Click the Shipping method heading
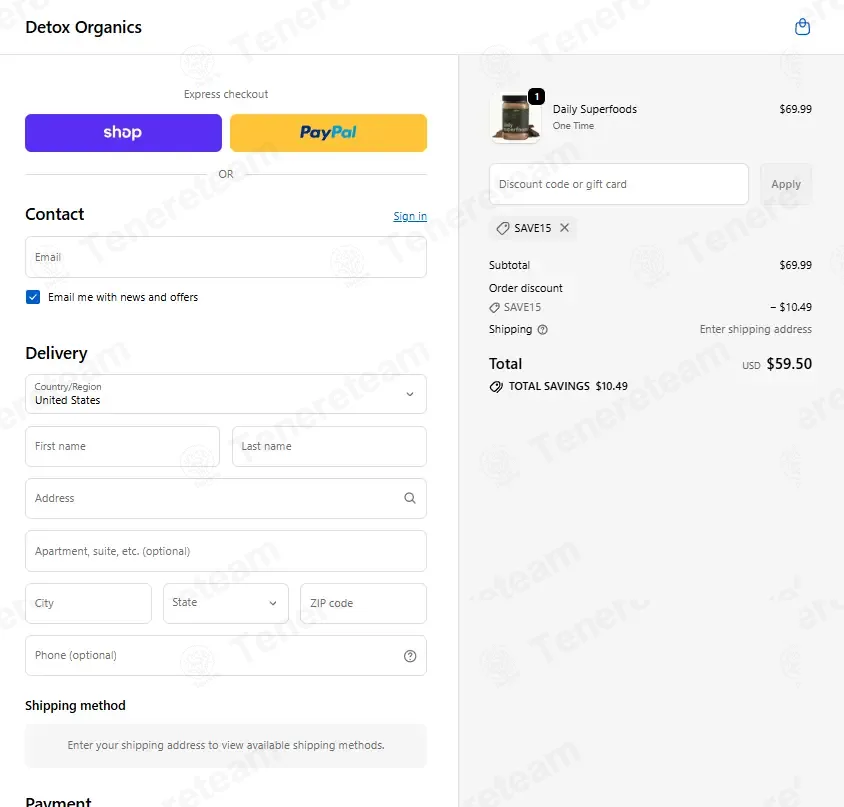This screenshot has height=807, width=844. point(75,705)
